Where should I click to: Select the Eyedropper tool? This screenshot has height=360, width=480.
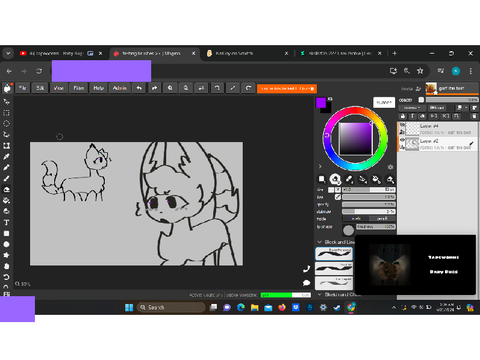pyautogui.click(x=6, y=157)
